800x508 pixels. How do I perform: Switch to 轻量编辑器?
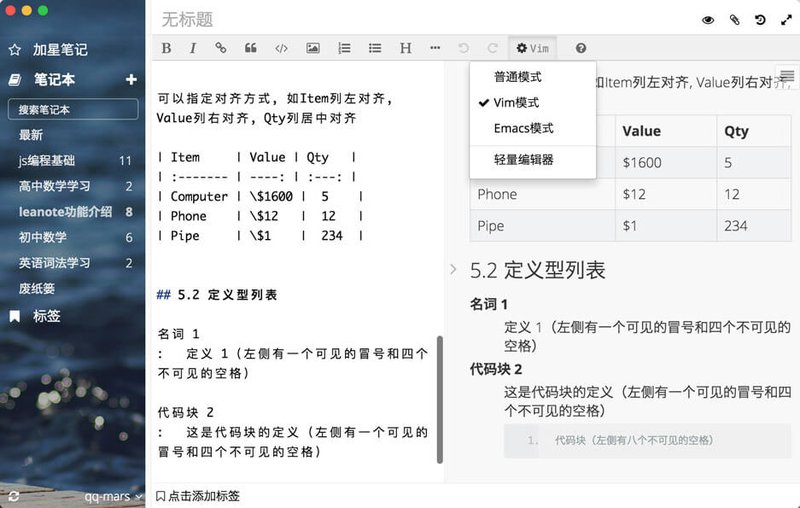coord(533,160)
